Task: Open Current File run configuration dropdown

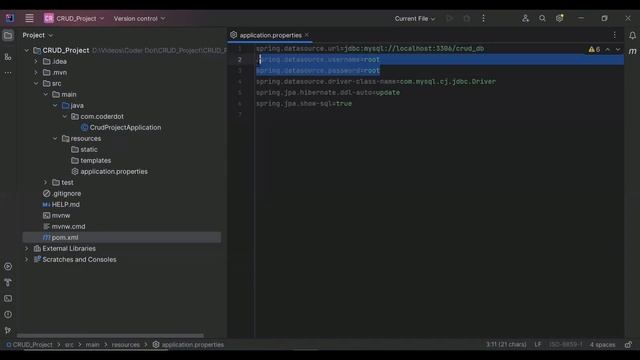Action: click(x=415, y=18)
